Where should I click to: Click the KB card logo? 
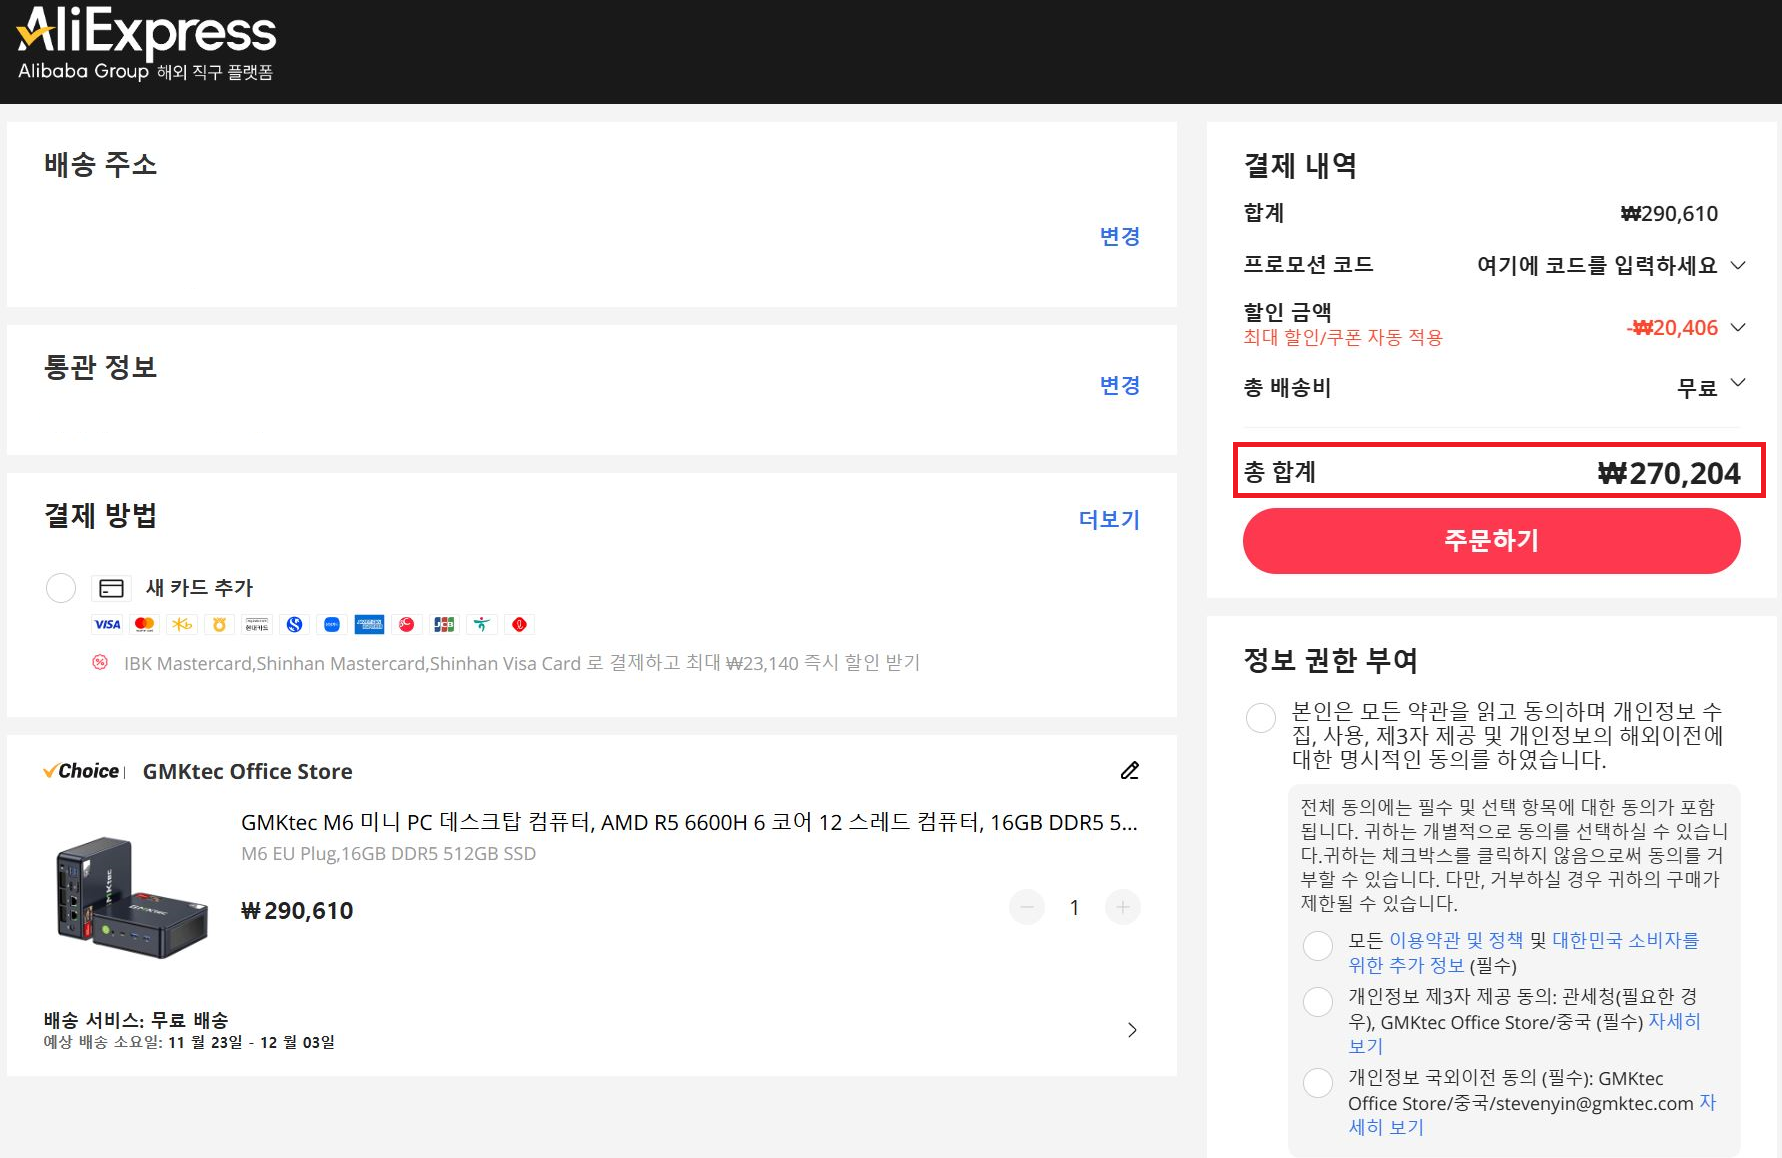click(x=182, y=624)
